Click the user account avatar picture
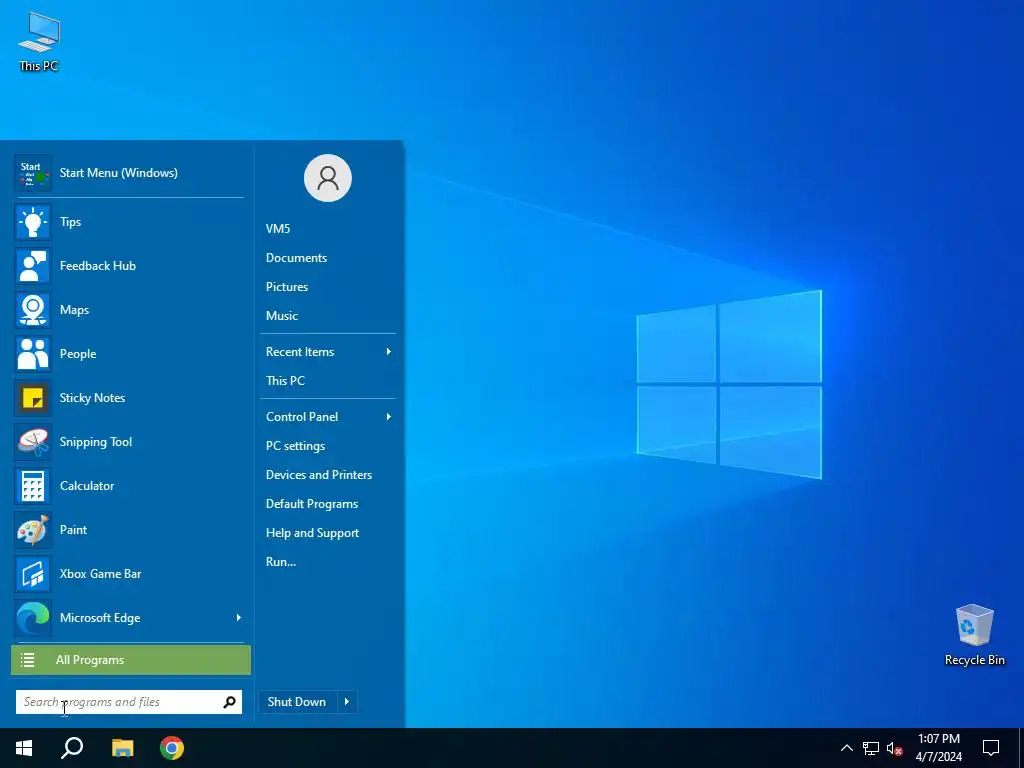1024x768 pixels. pyautogui.click(x=328, y=178)
